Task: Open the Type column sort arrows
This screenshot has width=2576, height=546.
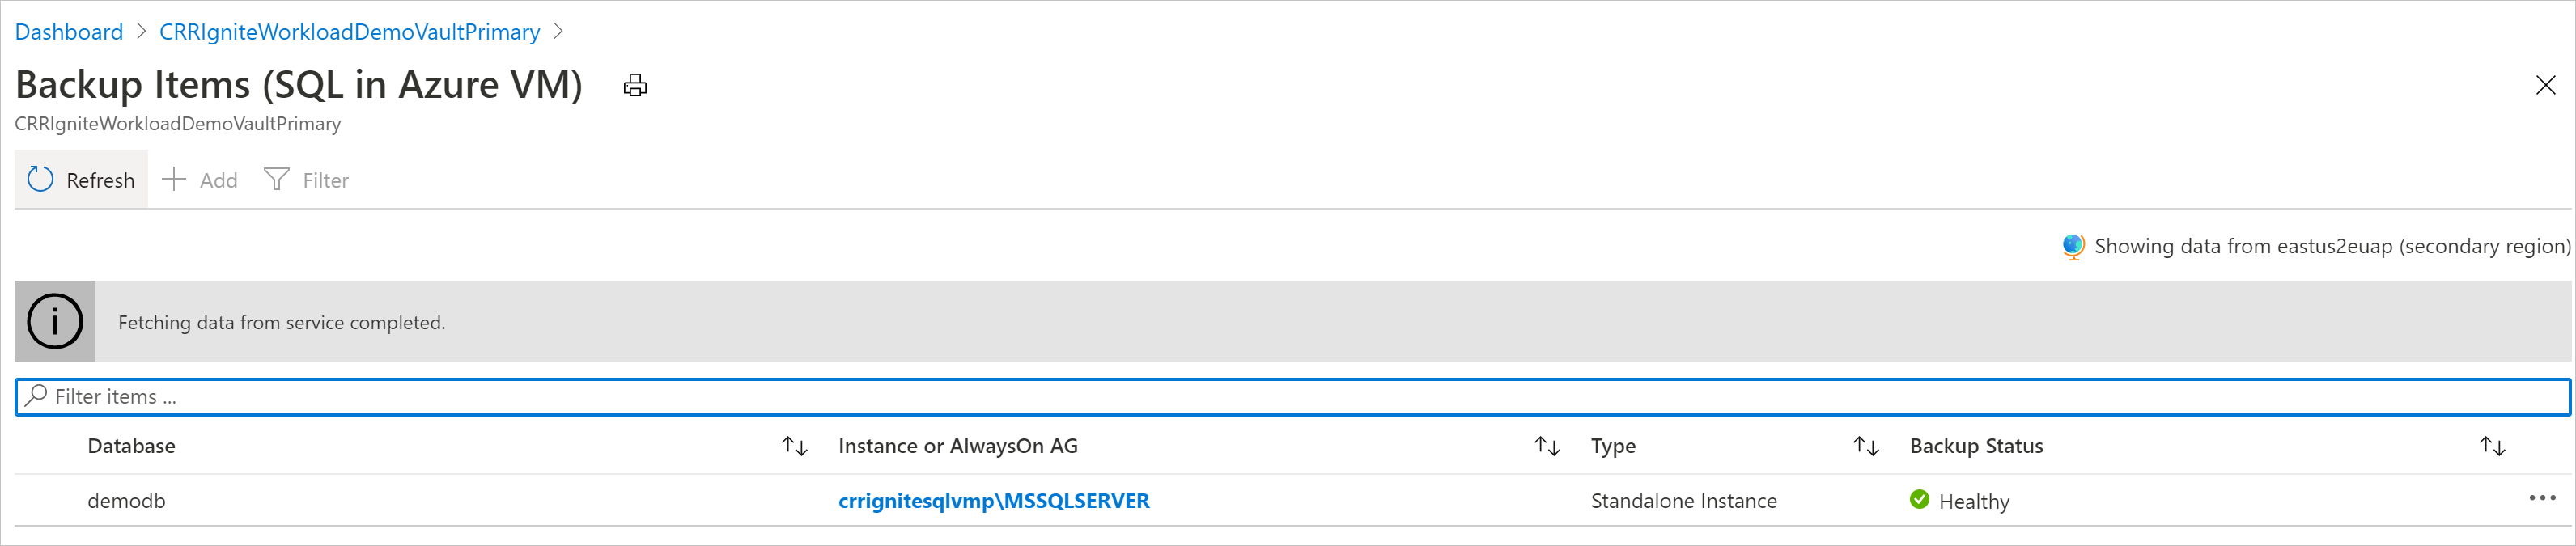Action: pyautogui.click(x=1866, y=447)
